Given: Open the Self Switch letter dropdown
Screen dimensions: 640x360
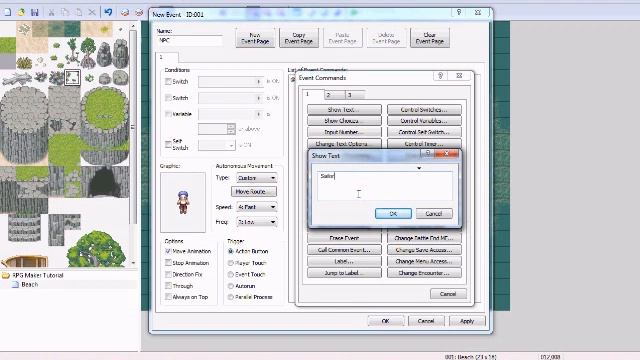Looking at the screenshot, I should 217,145.
